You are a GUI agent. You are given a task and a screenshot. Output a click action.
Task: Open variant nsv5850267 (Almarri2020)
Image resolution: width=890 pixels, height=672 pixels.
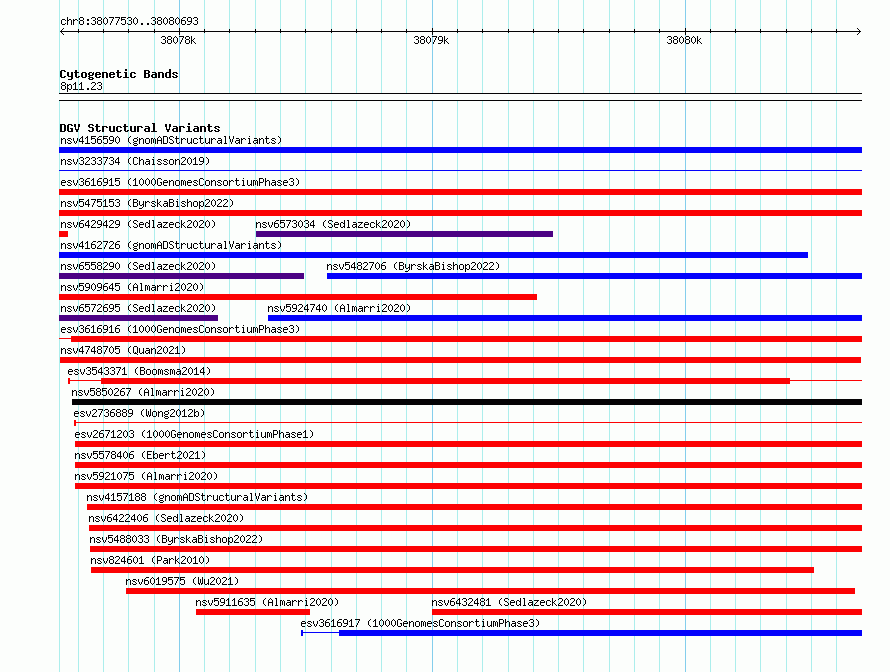pyautogui.click(x=143, y=392)
